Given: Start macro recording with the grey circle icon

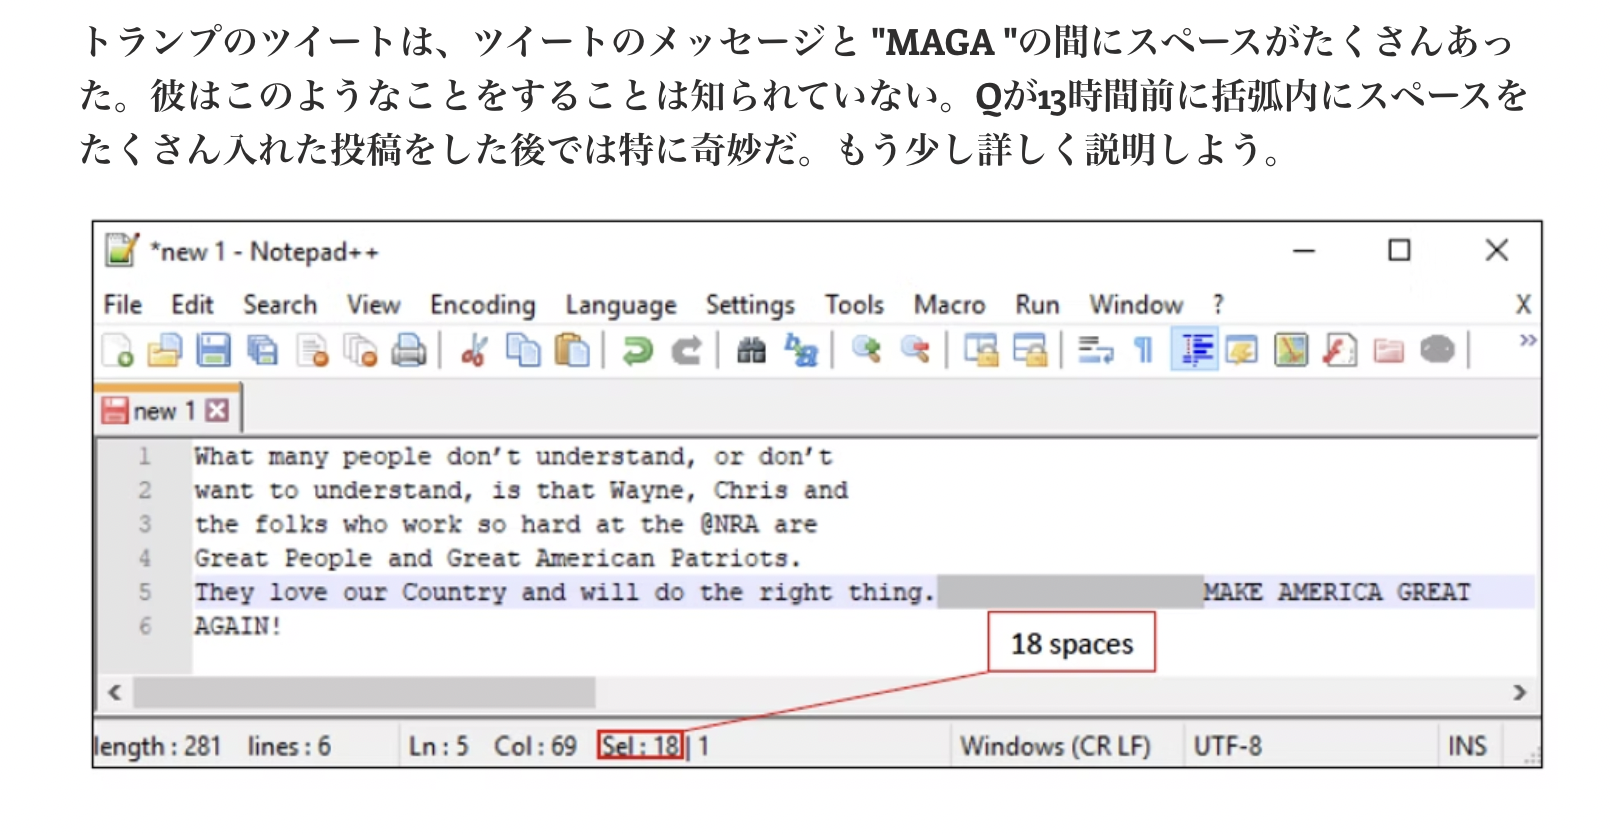Looking at the screenshot, I should [x=1437, y=350].
